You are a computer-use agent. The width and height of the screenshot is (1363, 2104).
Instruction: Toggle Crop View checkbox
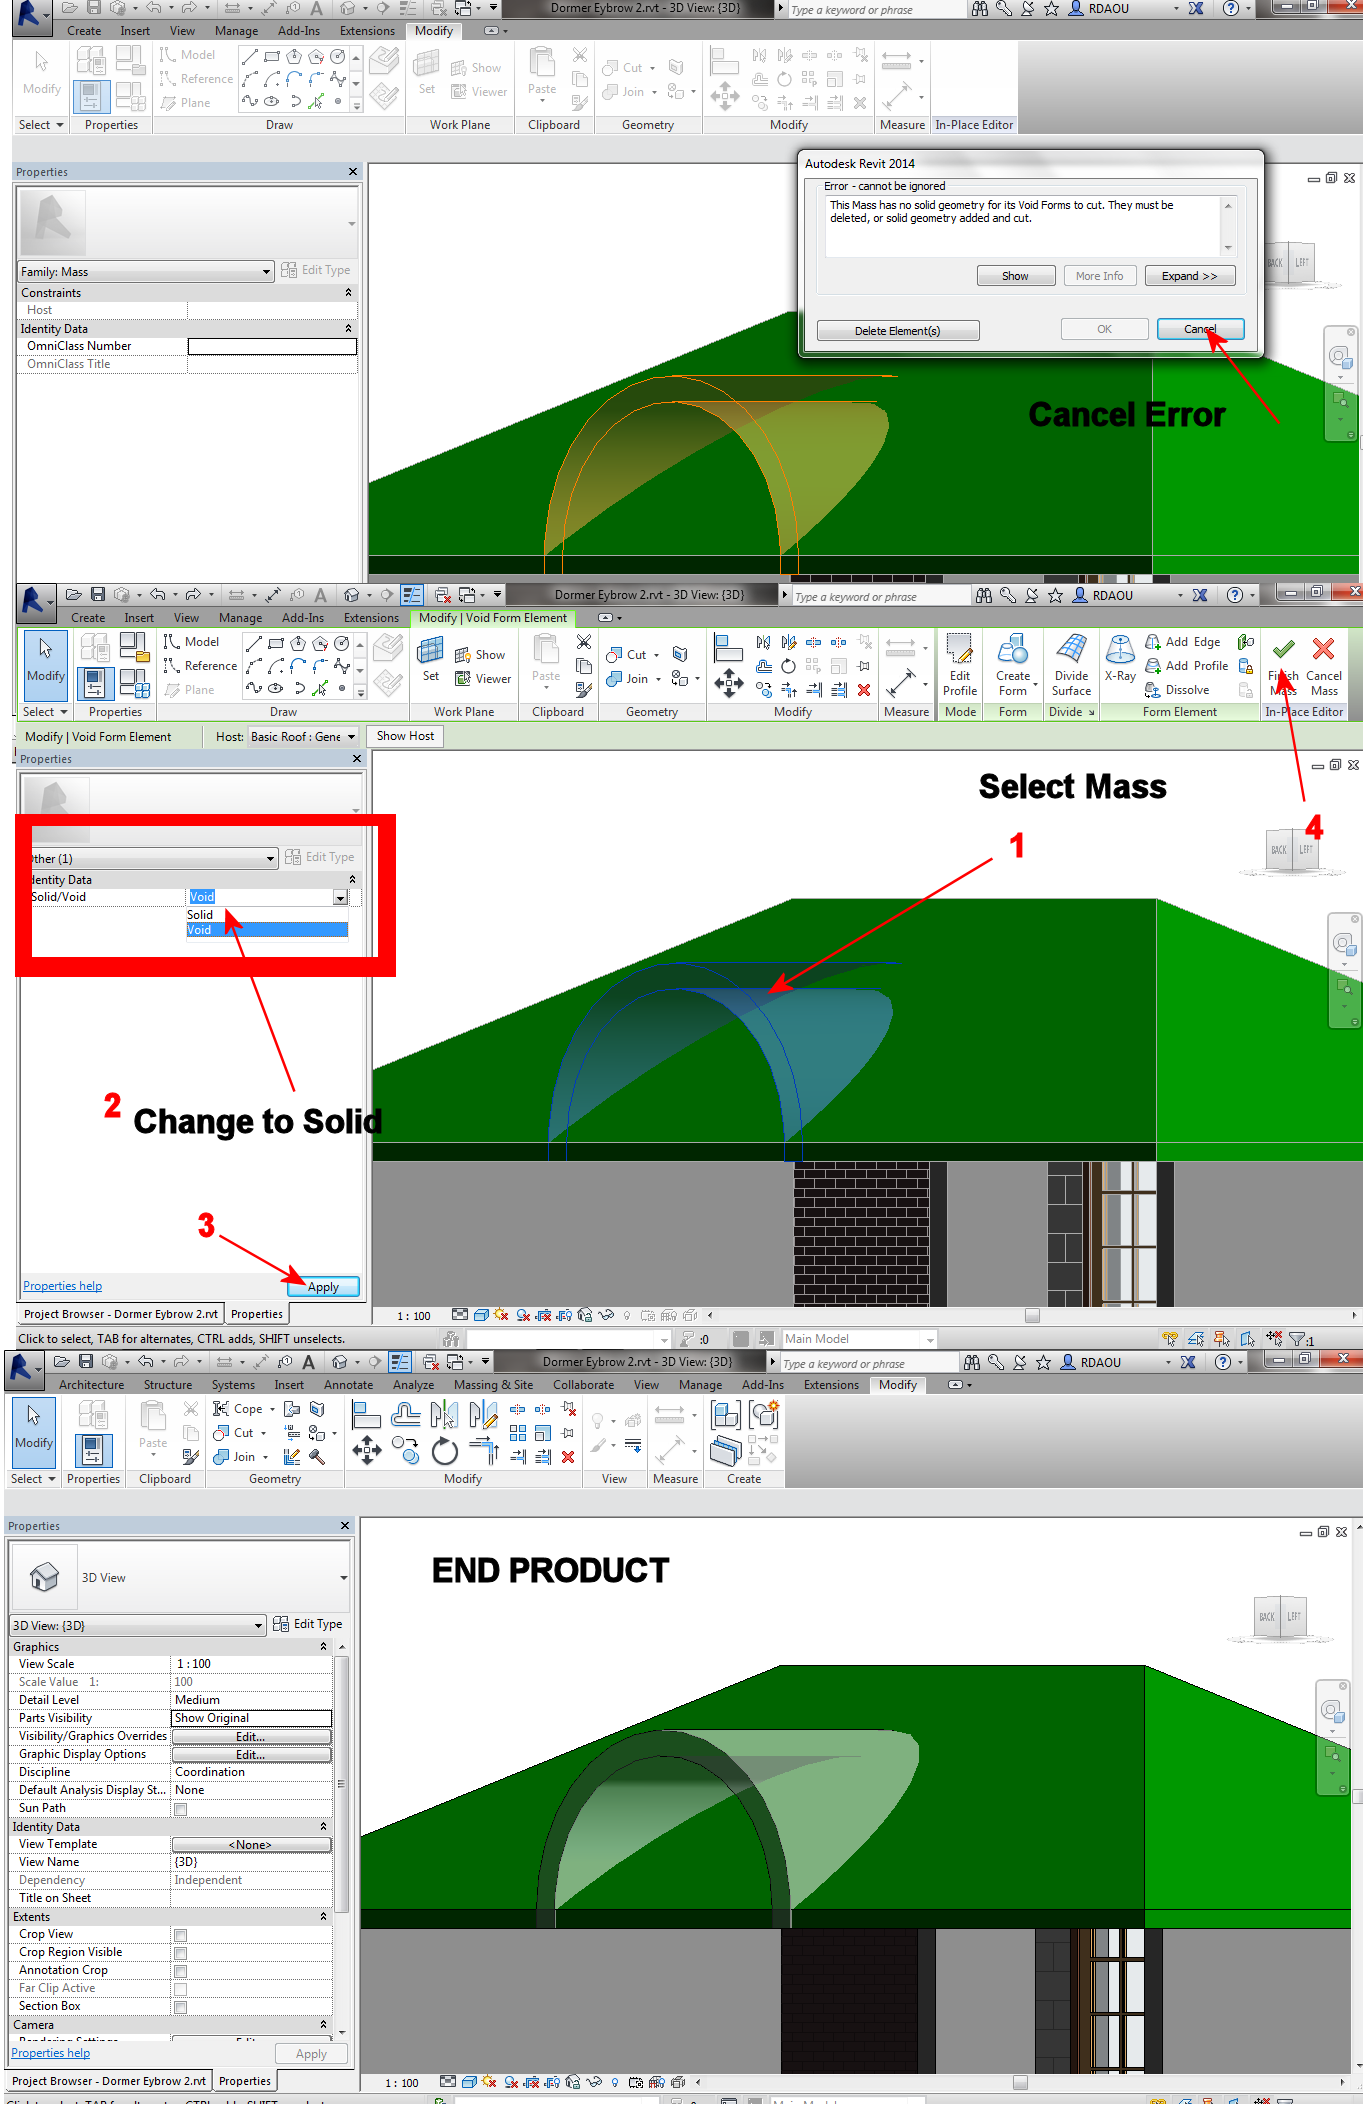point(181,1935)
